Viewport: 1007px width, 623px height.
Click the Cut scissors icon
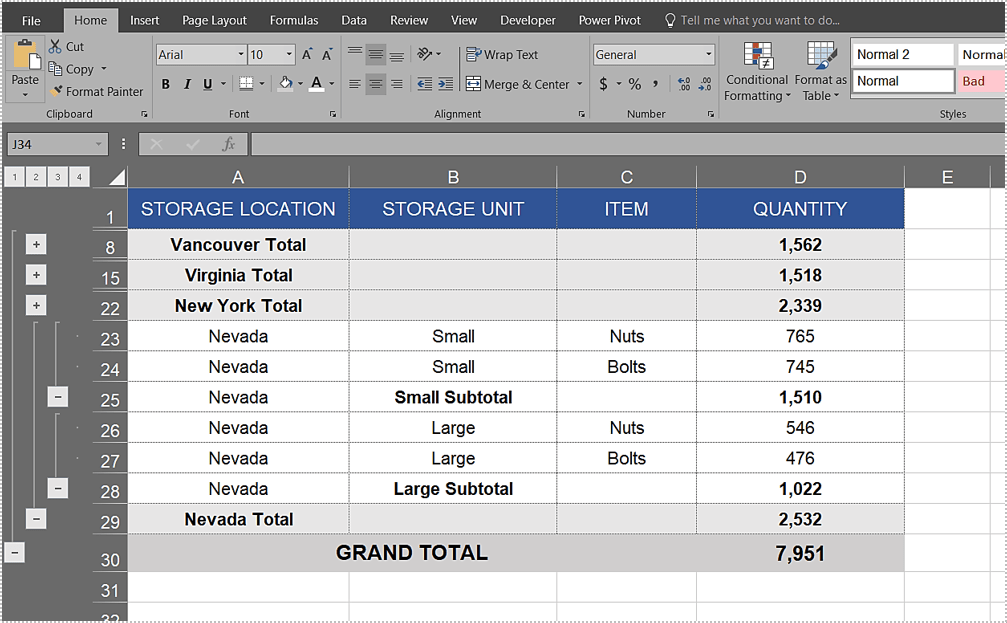point(54,47)
